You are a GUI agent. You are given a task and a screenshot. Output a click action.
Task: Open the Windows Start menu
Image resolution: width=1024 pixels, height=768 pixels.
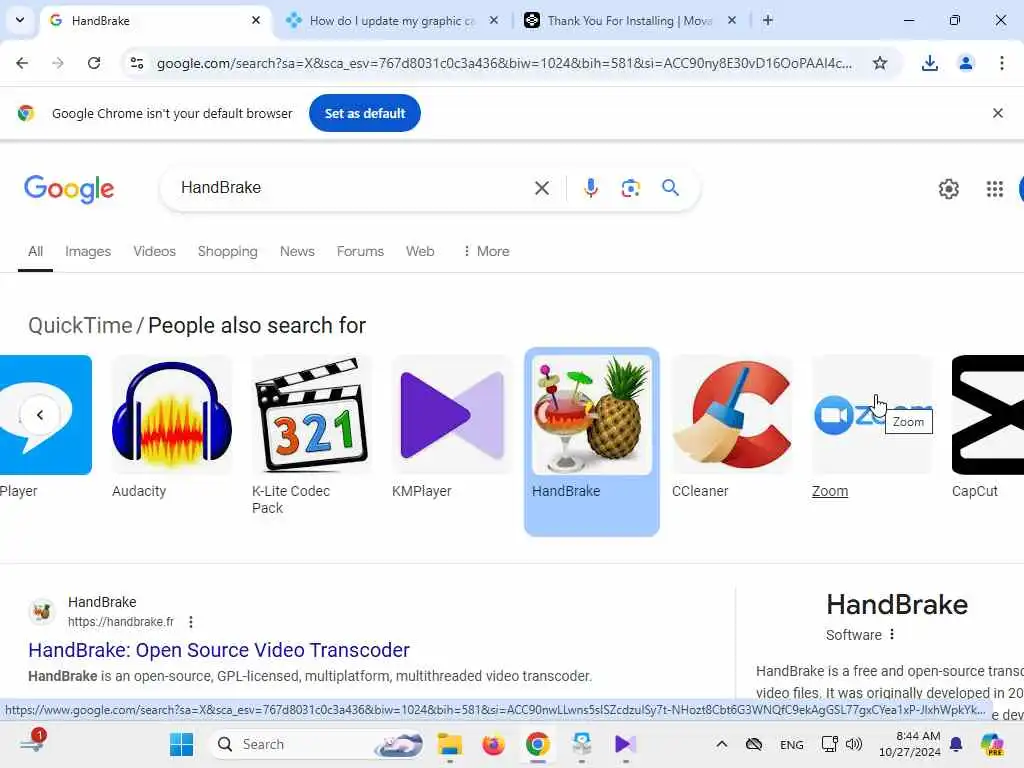[x=181, y=744]
